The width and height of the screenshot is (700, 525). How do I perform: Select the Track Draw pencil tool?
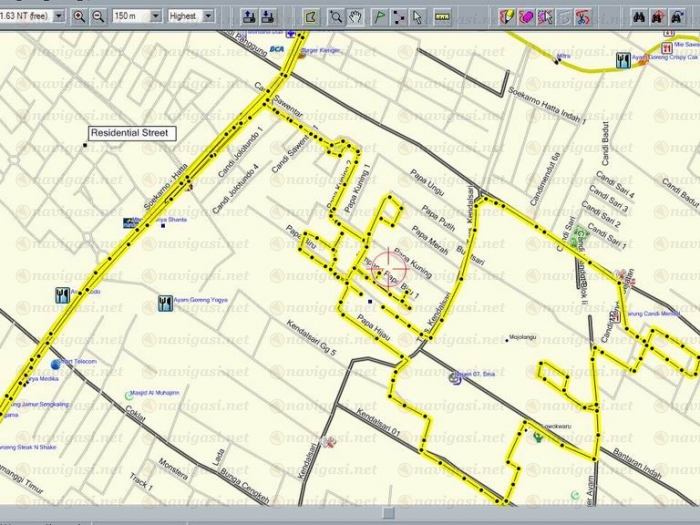point(507,16)
